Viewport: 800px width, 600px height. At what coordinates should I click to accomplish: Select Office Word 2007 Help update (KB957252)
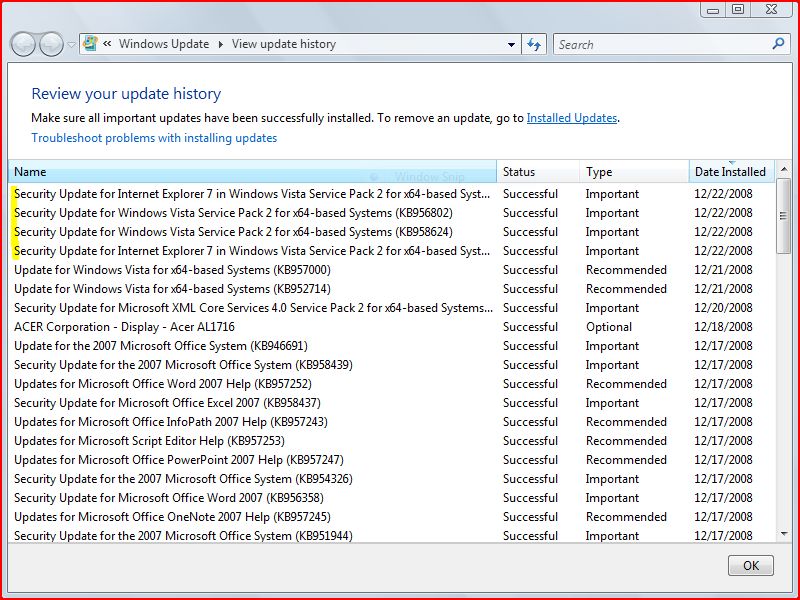(392, 384)
